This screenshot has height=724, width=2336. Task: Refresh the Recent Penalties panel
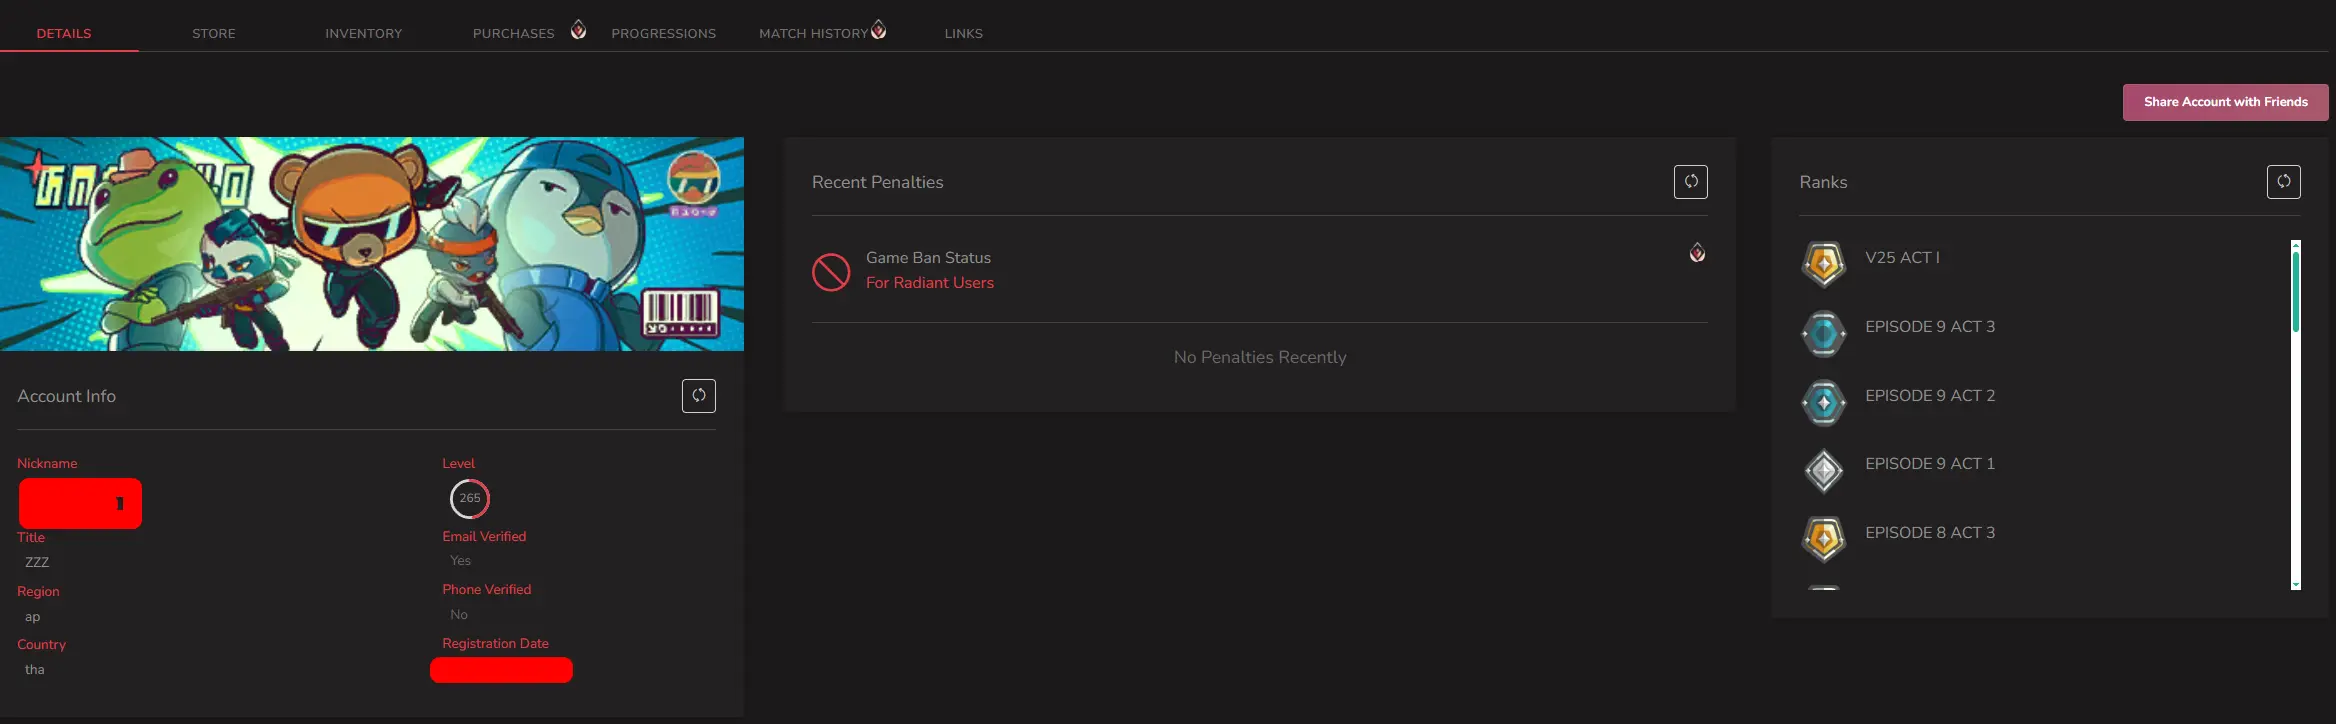click(x=1690, y=182)
